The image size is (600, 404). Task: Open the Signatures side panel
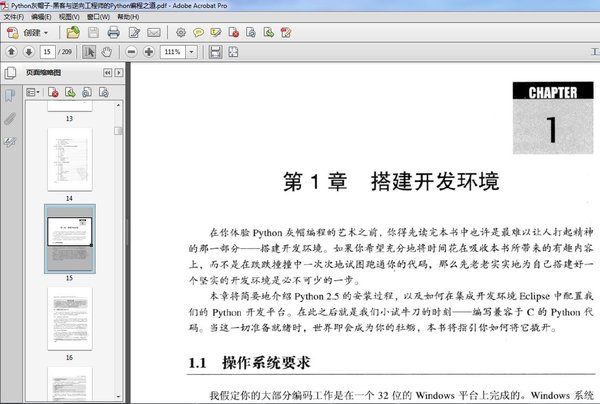click(x=10, y=142)
